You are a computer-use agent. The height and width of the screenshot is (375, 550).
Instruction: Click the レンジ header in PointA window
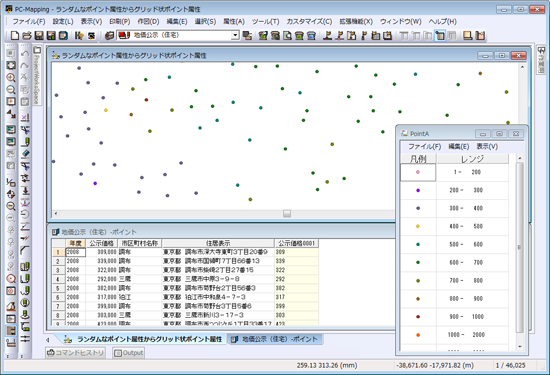pos(472,159)
